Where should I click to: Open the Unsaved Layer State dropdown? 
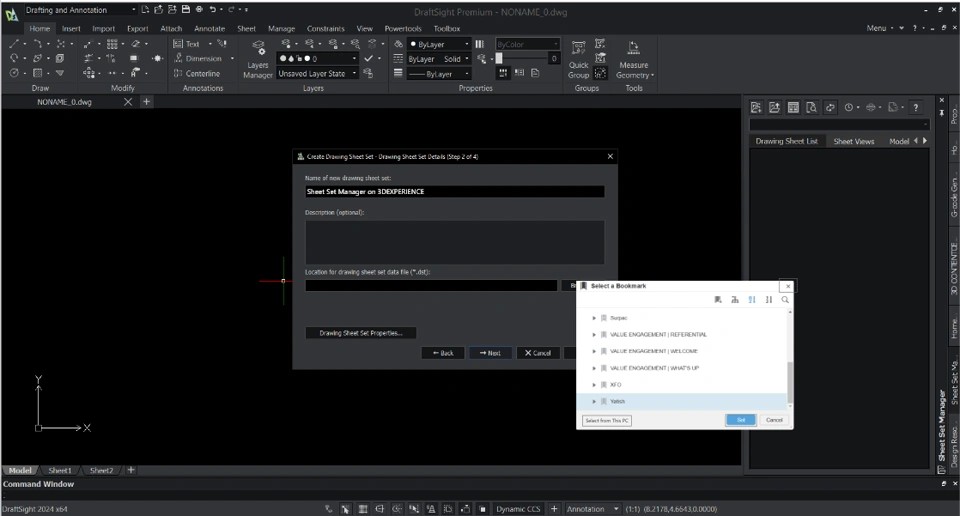pyautogui.click(x=317, y=73)
